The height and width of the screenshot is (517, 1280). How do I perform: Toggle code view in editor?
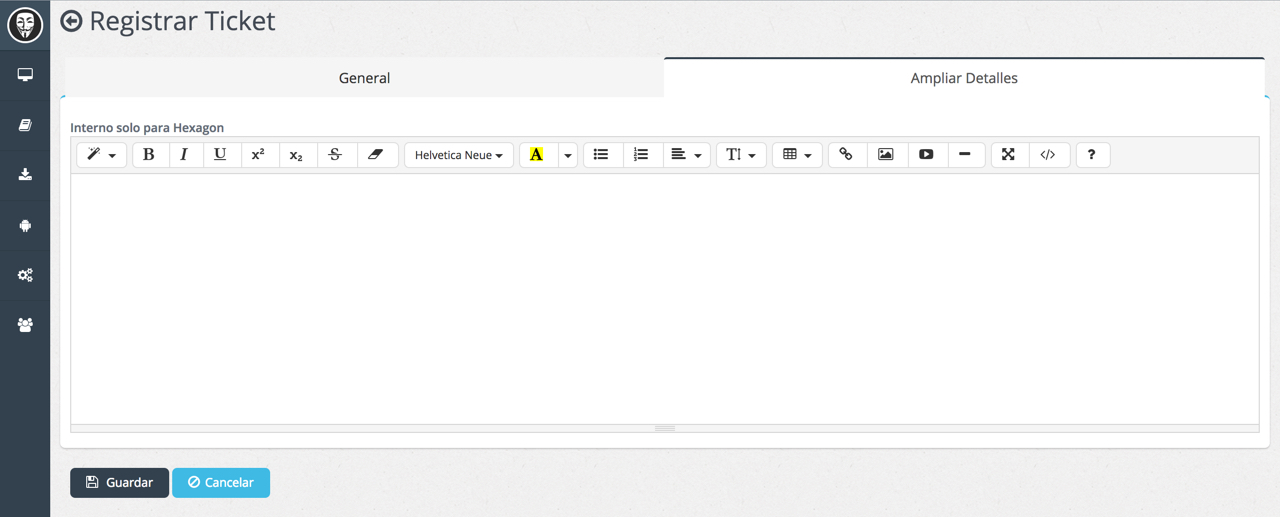coord(1048,155)
